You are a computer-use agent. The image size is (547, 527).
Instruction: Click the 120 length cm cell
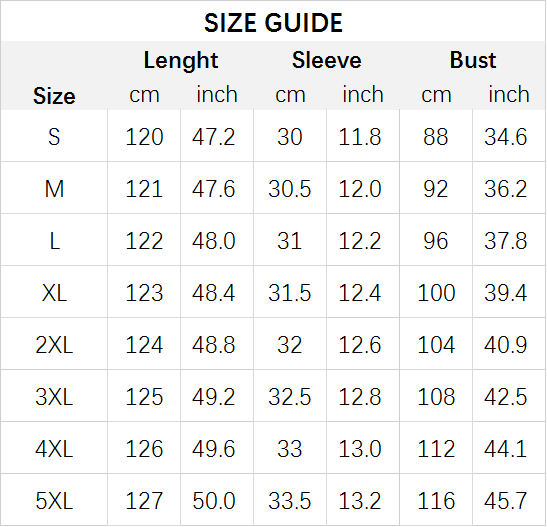144,137
